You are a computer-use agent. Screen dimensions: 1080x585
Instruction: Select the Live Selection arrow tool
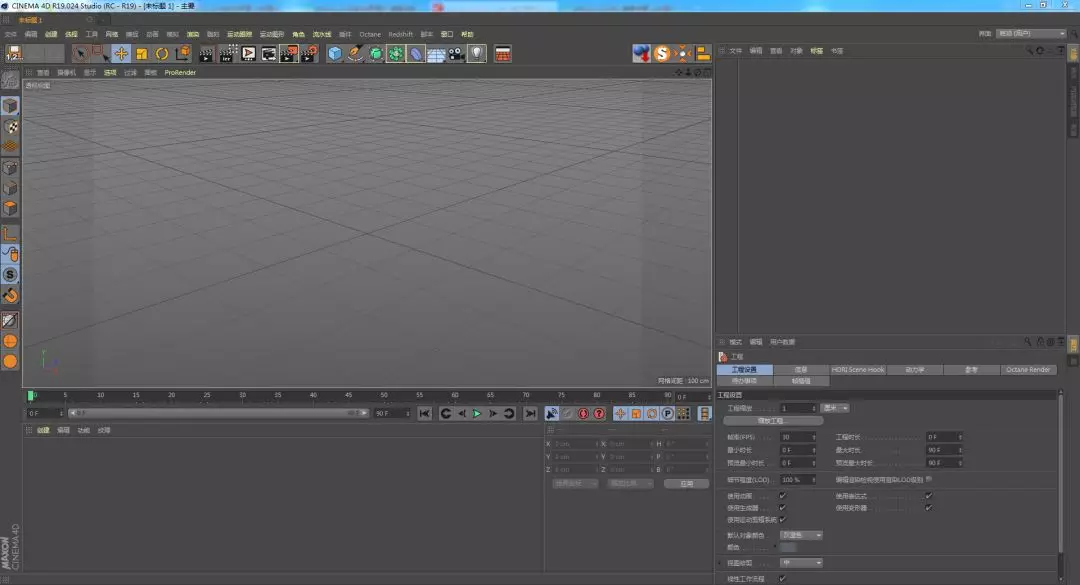pyautogui.click(x=80, y=54)
